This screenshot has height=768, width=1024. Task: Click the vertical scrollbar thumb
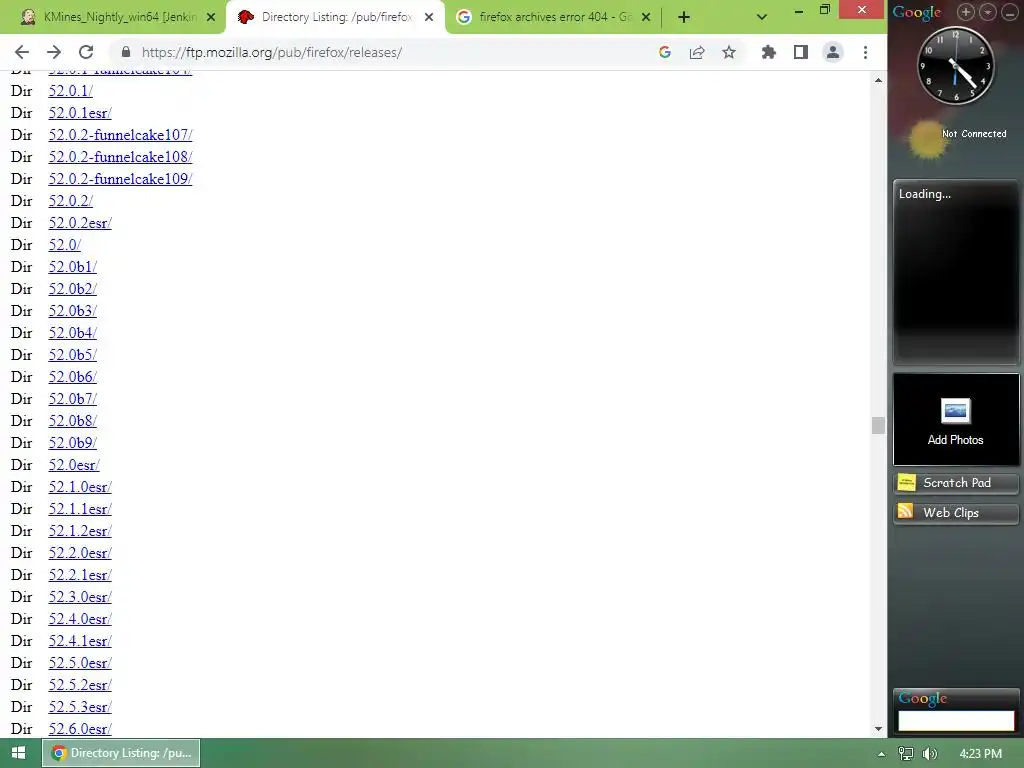[x=878, y=425]
